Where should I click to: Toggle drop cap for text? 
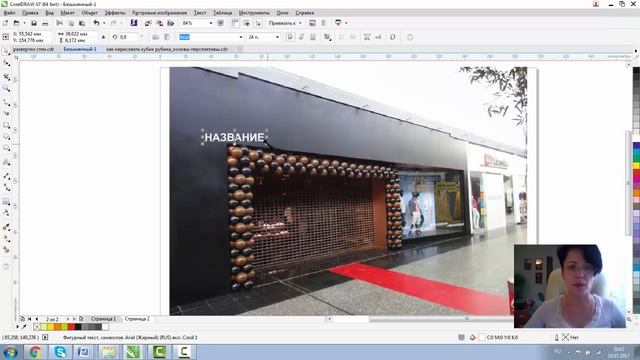point(353,37)
